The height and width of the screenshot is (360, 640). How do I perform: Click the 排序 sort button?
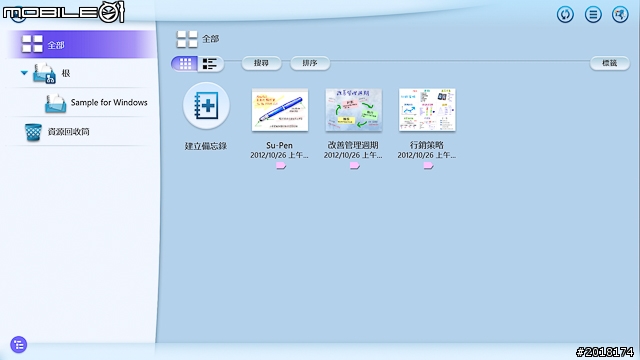(x=310, y=63)
